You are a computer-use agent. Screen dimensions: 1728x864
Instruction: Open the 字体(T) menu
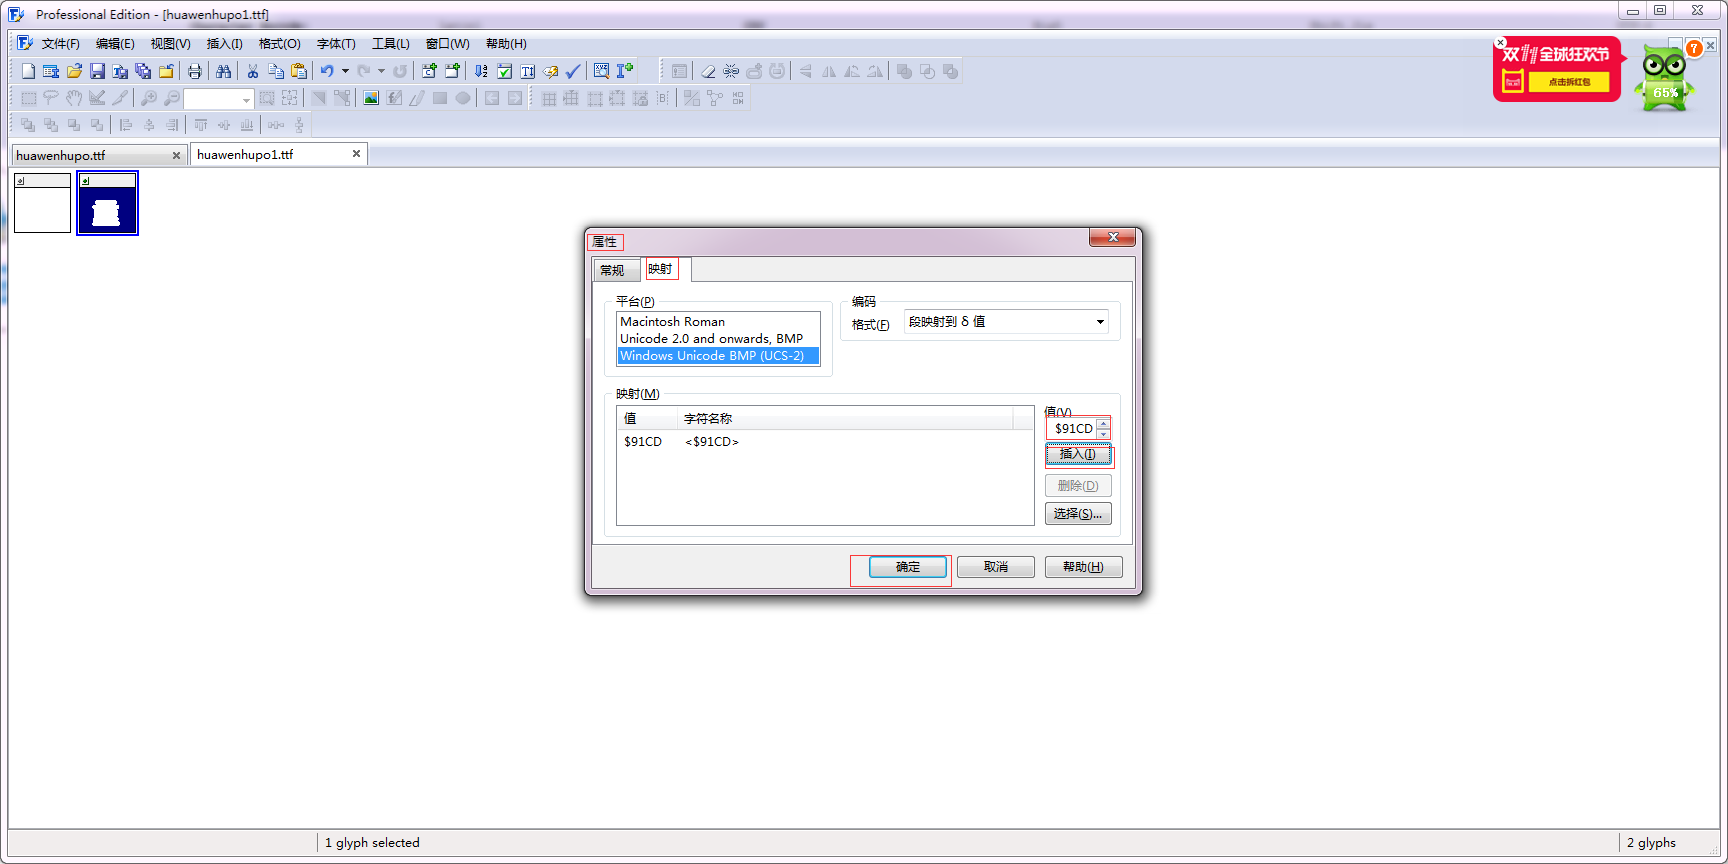click(336, 44)
